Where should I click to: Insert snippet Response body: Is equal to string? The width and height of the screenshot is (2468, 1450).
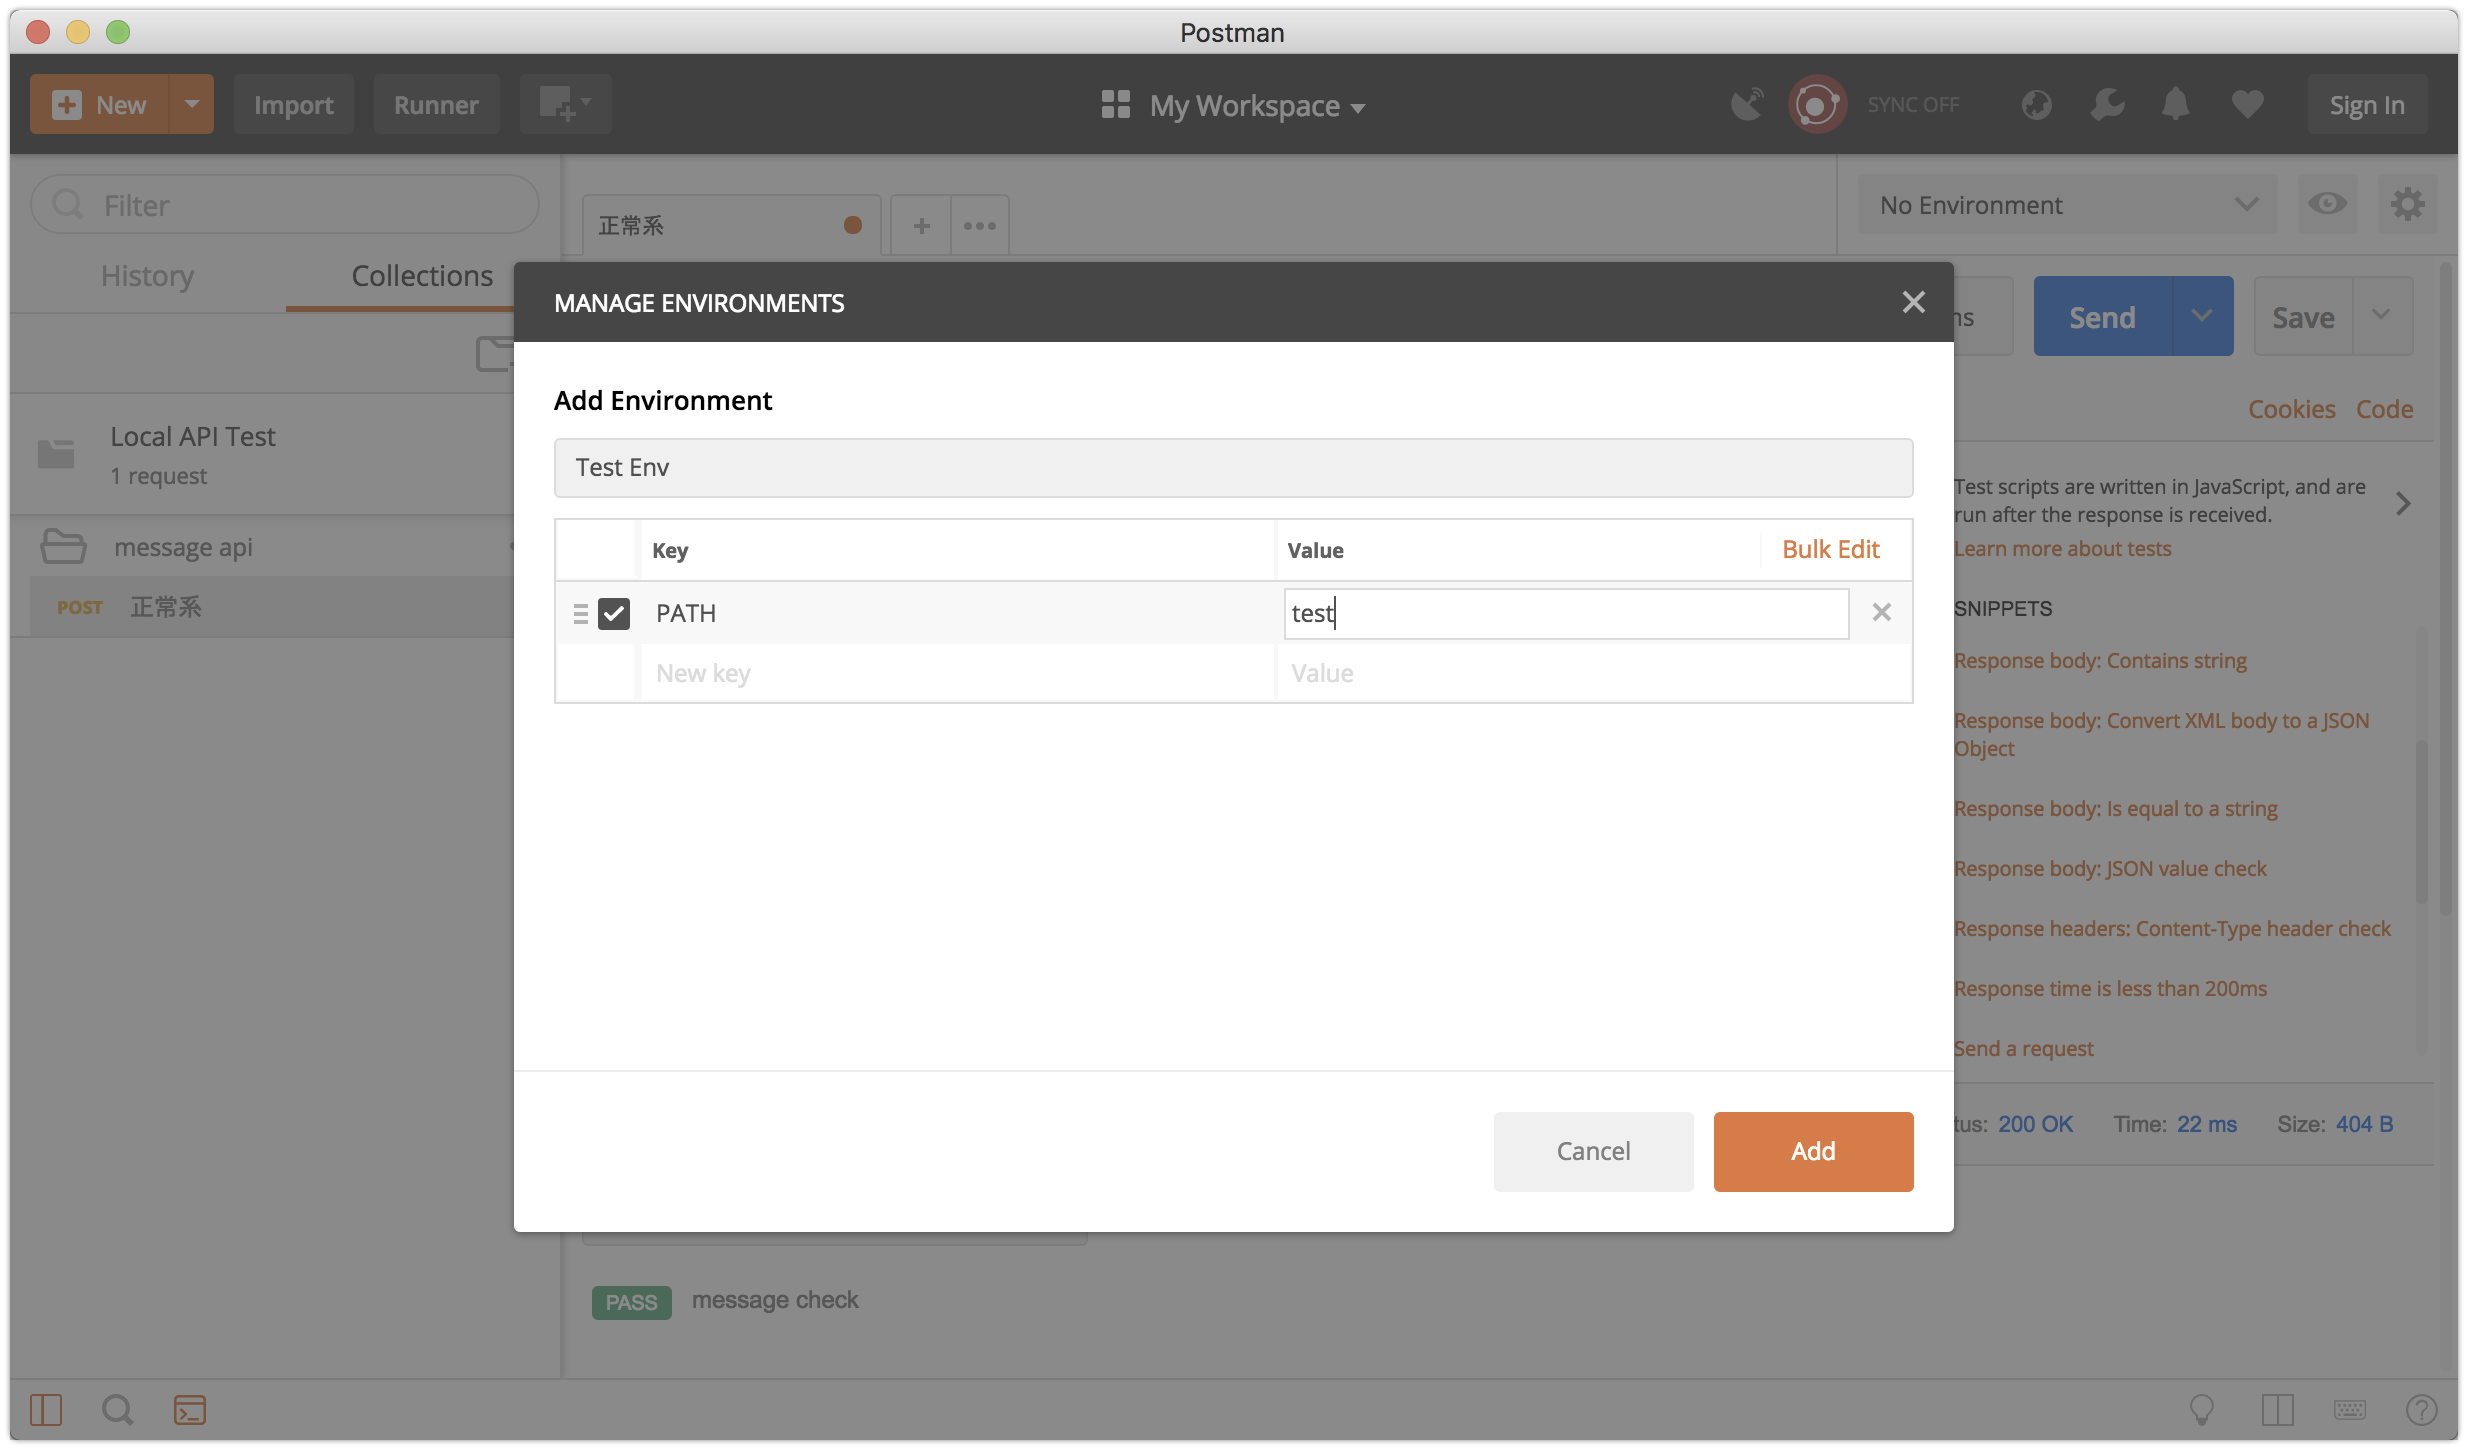pyautogui.click(x=2116, y=809)
